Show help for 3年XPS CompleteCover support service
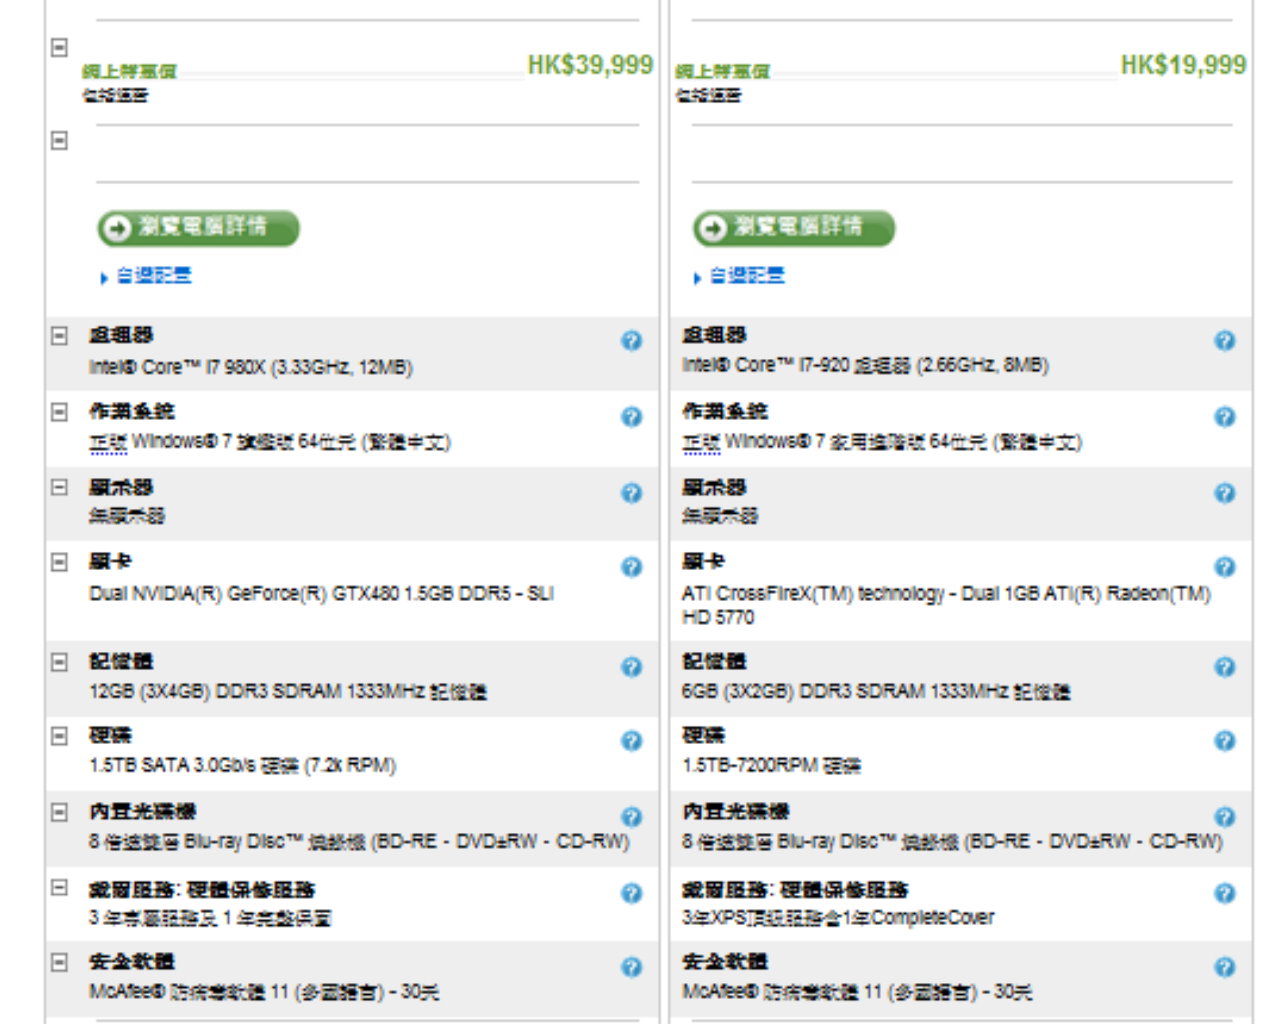The width and height of the screenshot is (1280, 1024). pyautogui.click(x=1224, y=893)
